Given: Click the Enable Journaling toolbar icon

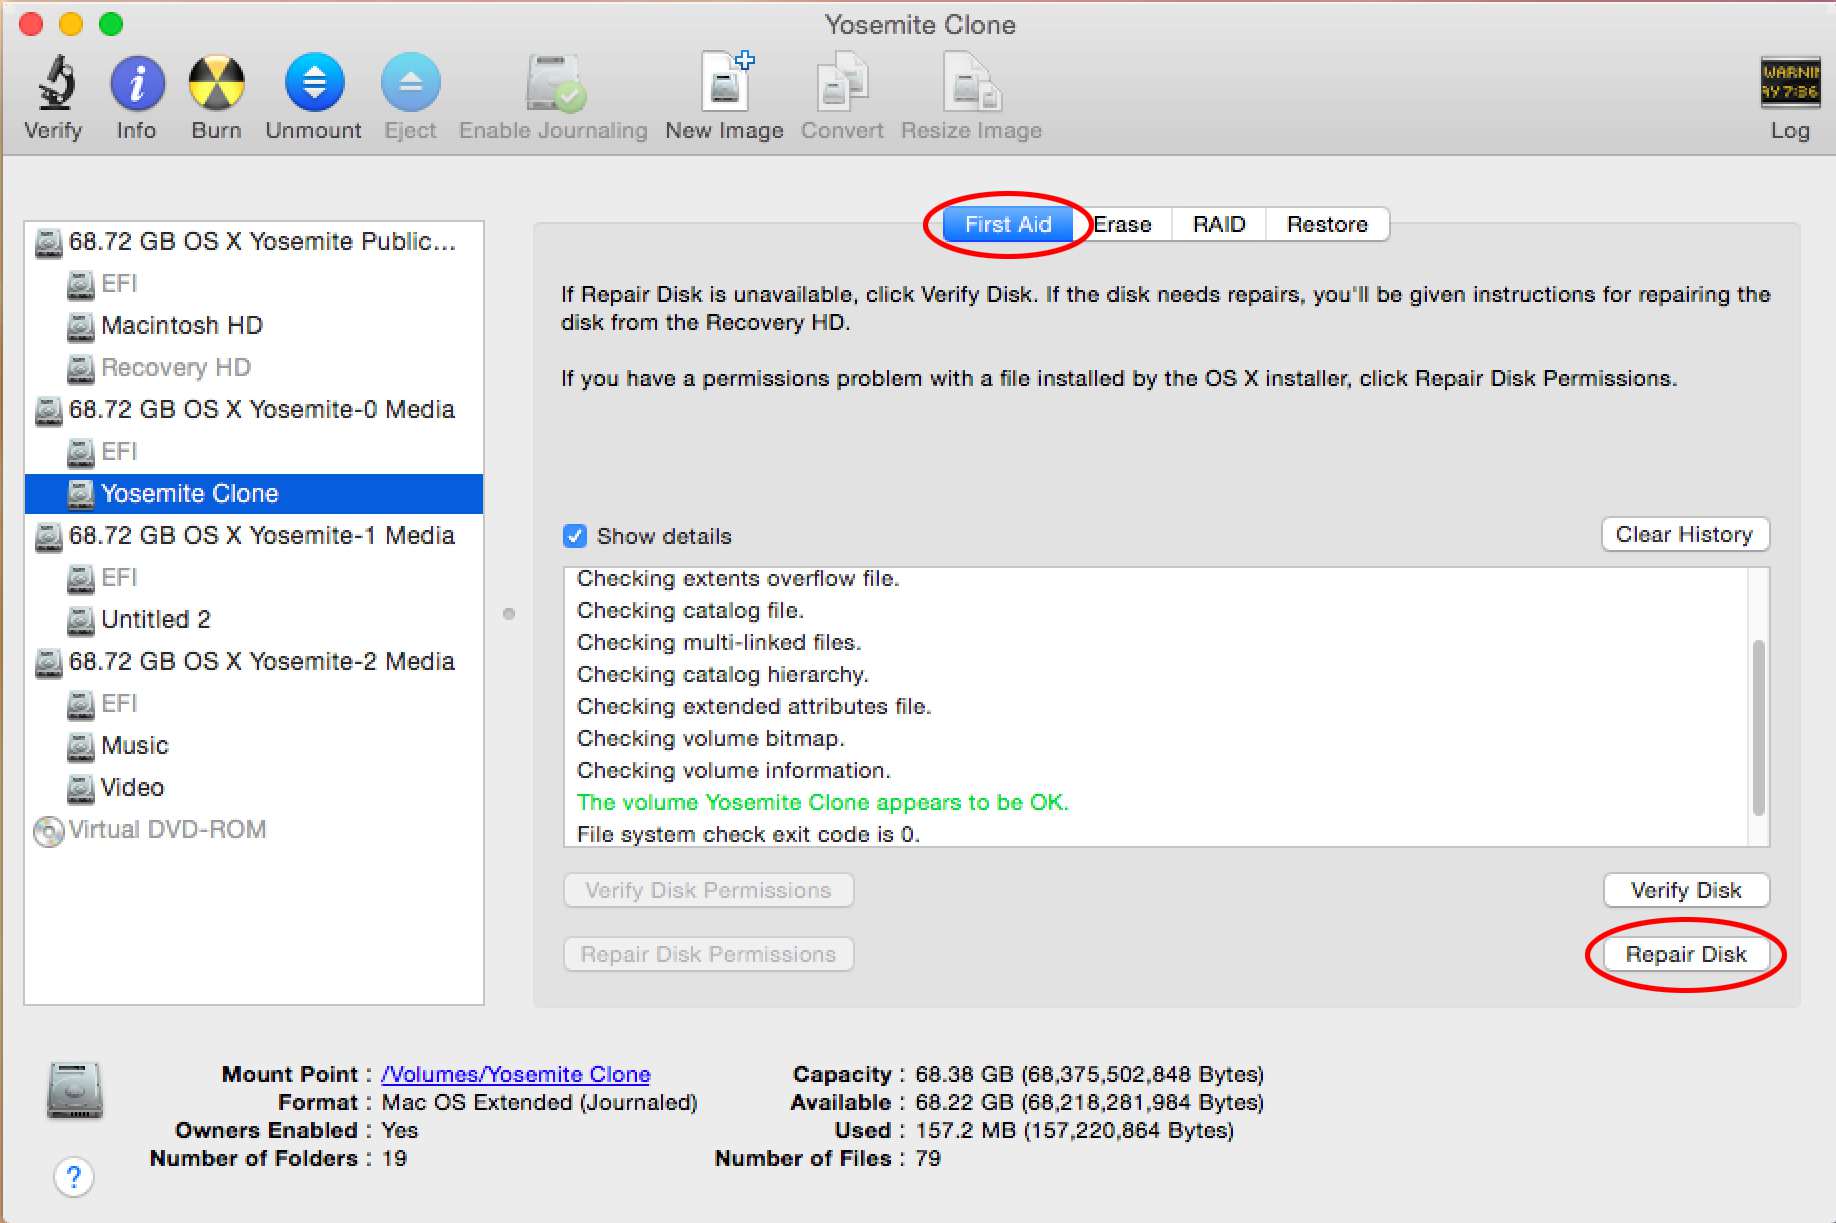Looking at the screenshot, I should 554,82.
